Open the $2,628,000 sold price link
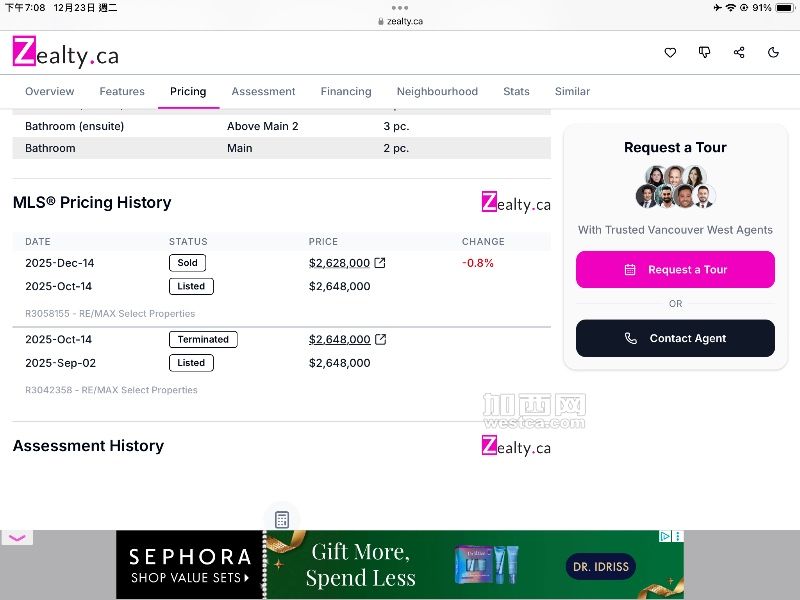 (339, 263)
